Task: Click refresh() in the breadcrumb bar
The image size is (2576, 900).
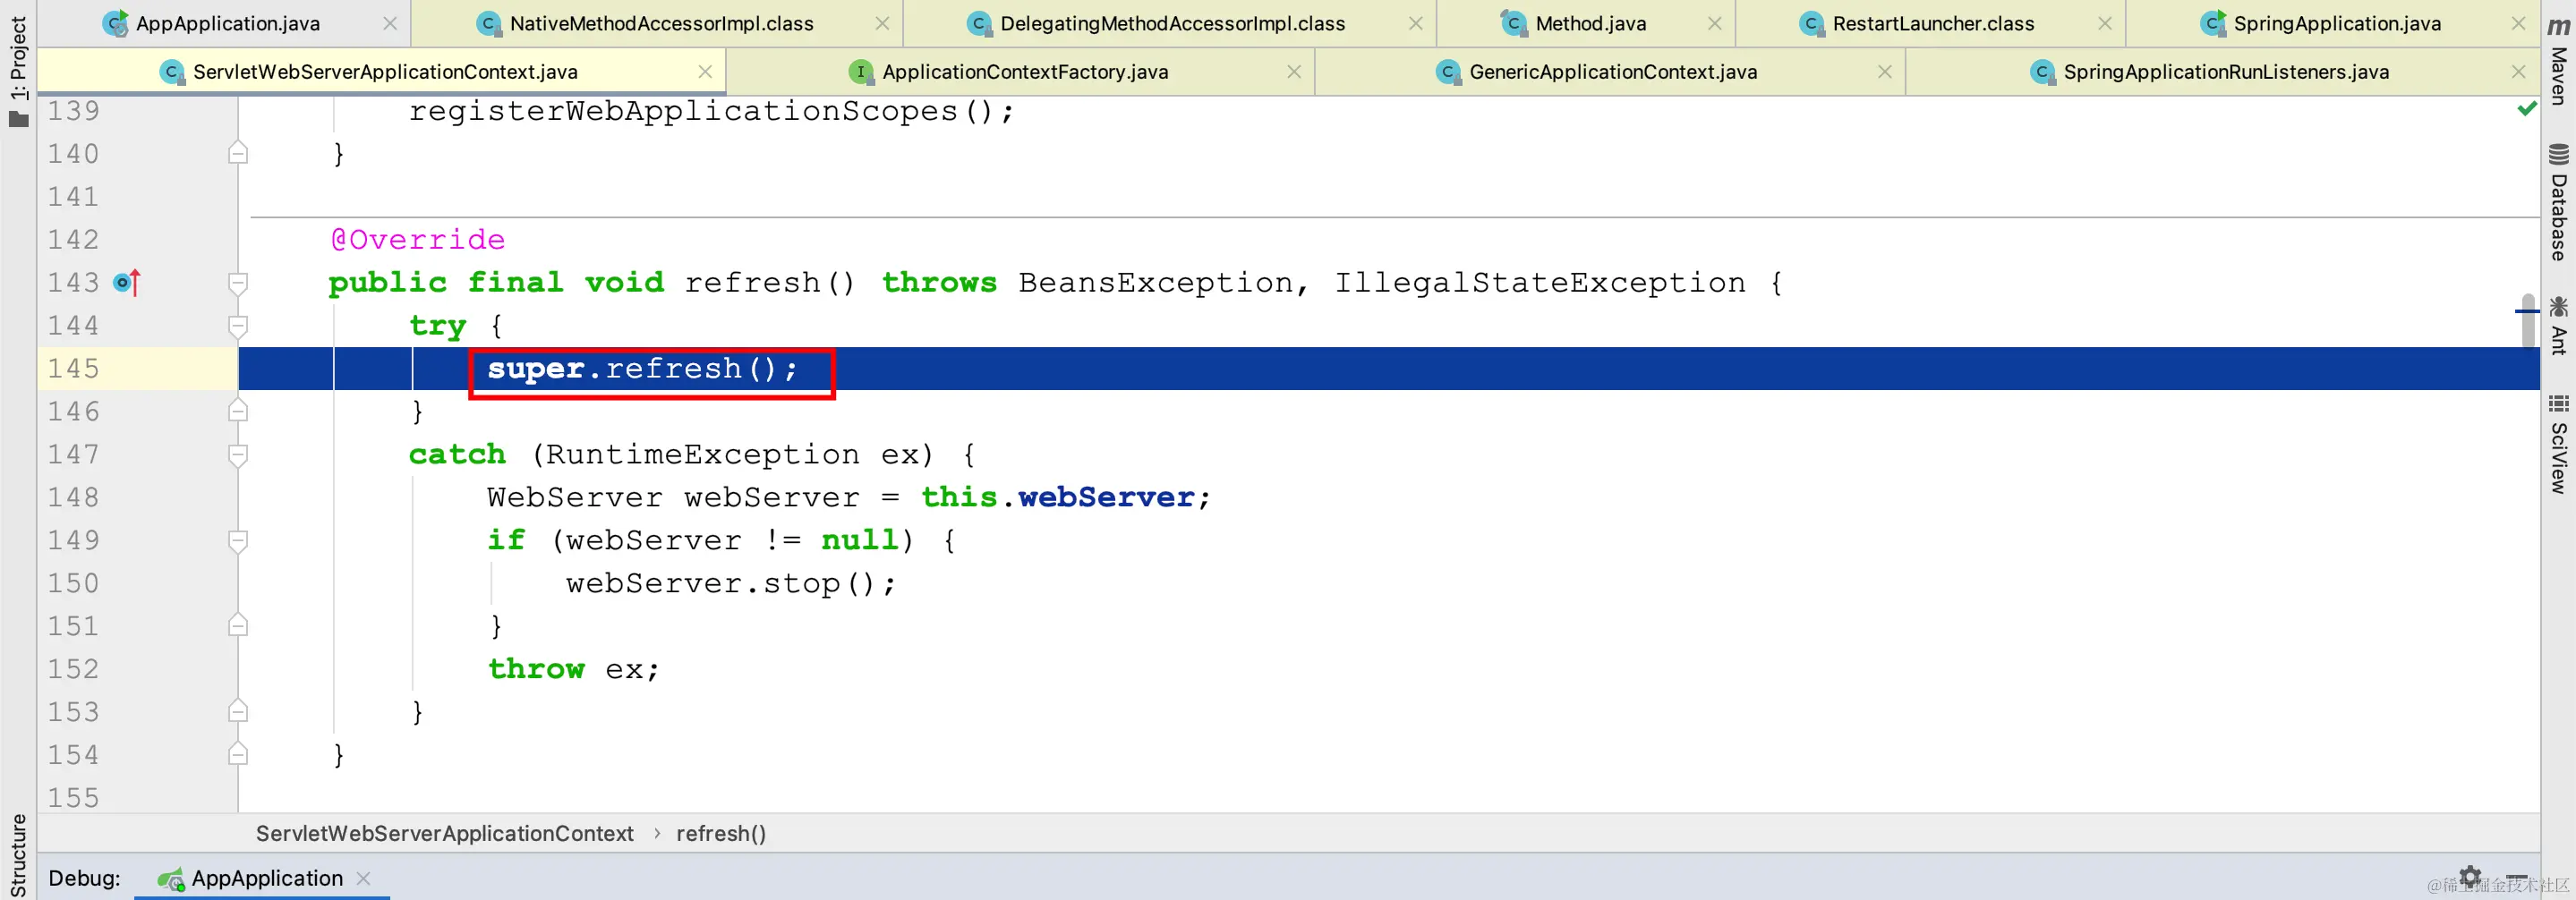Action: tap(721, 833)
